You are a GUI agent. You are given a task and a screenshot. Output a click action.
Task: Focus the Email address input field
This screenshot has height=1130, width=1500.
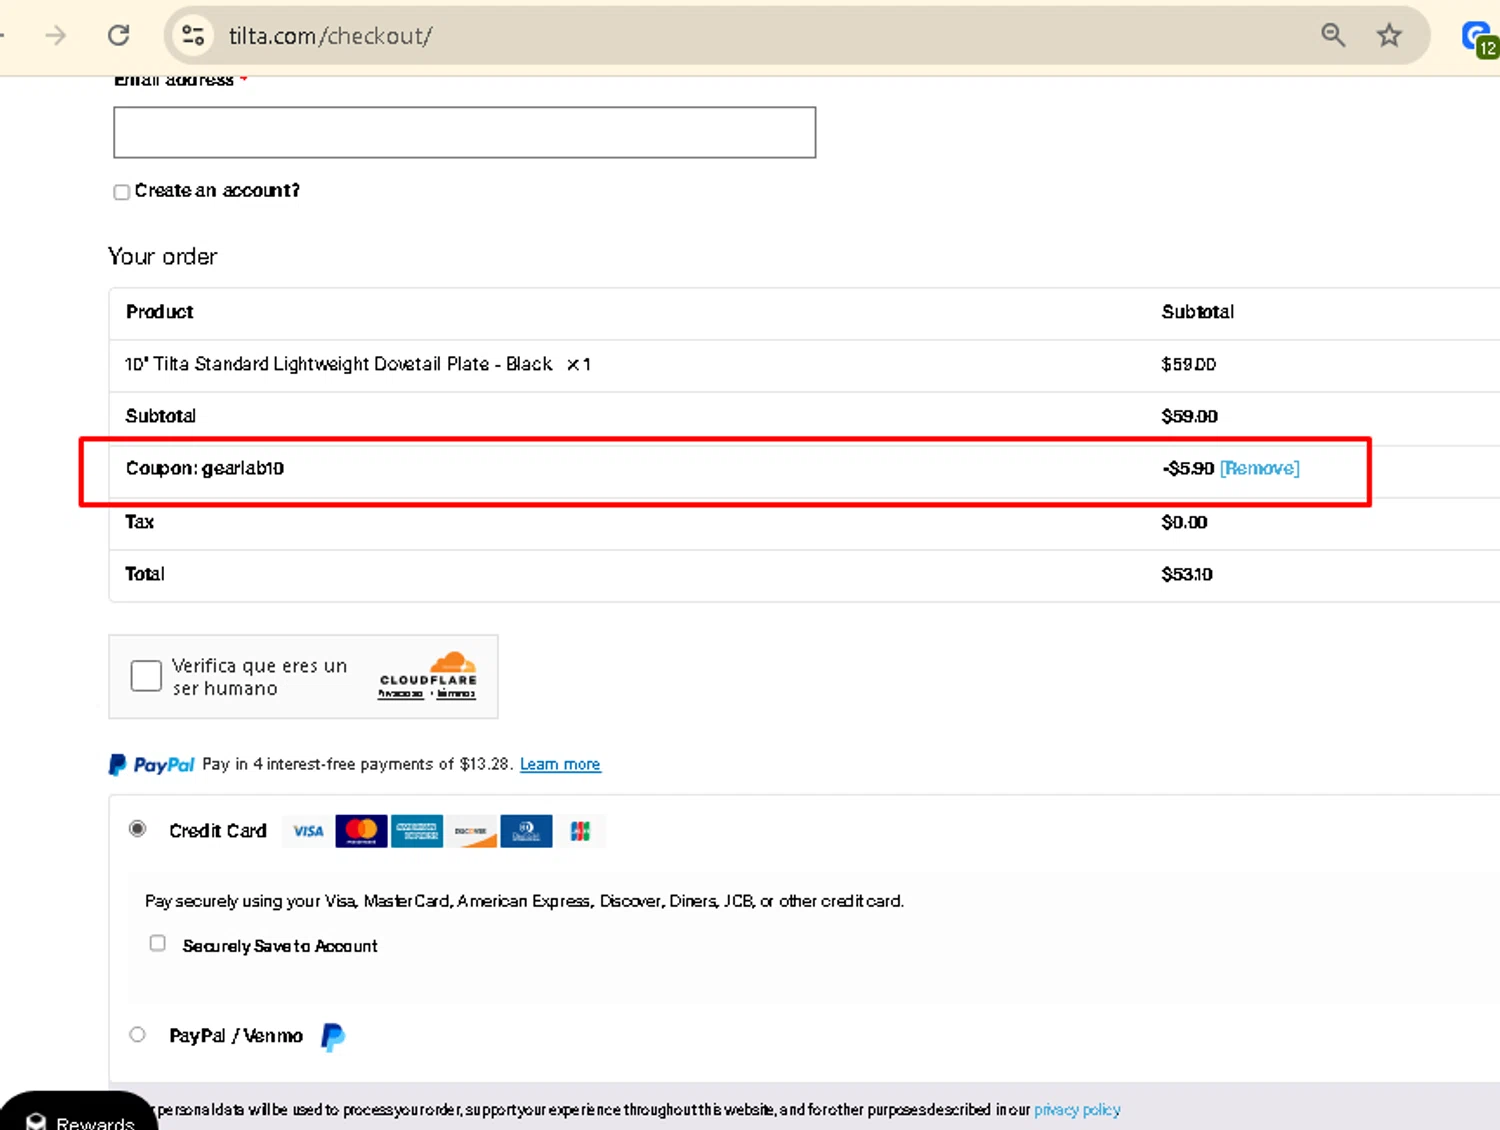click(465, 132)
